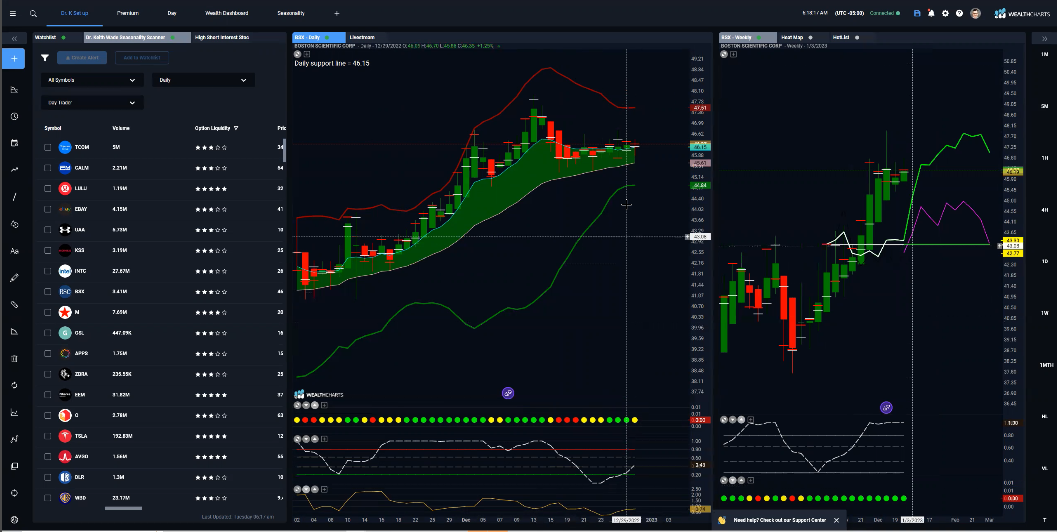Screen dimensions: 1057x532
Task: Open the search magnifier icon
Action: click(33, 13)
